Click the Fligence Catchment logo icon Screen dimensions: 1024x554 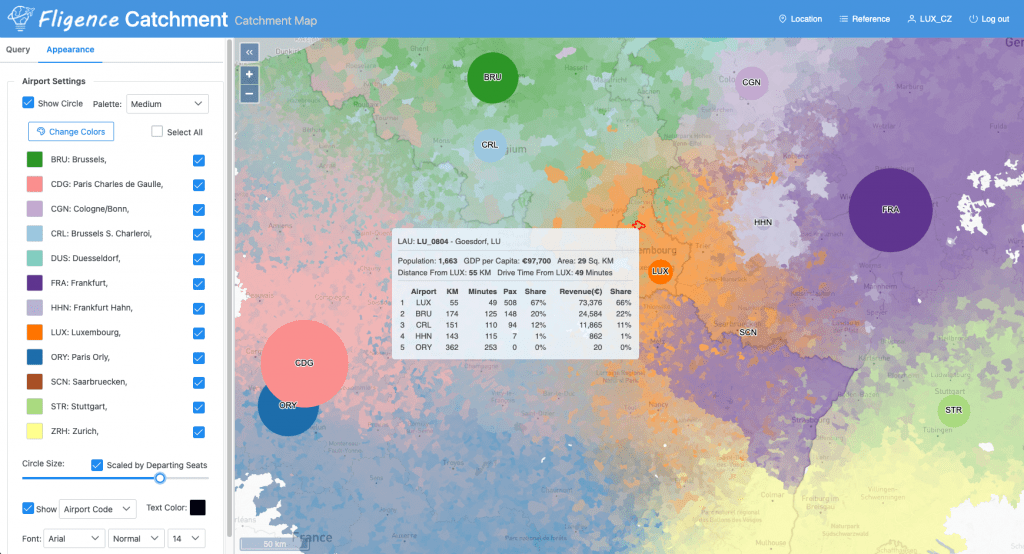[x=19, y=19]
